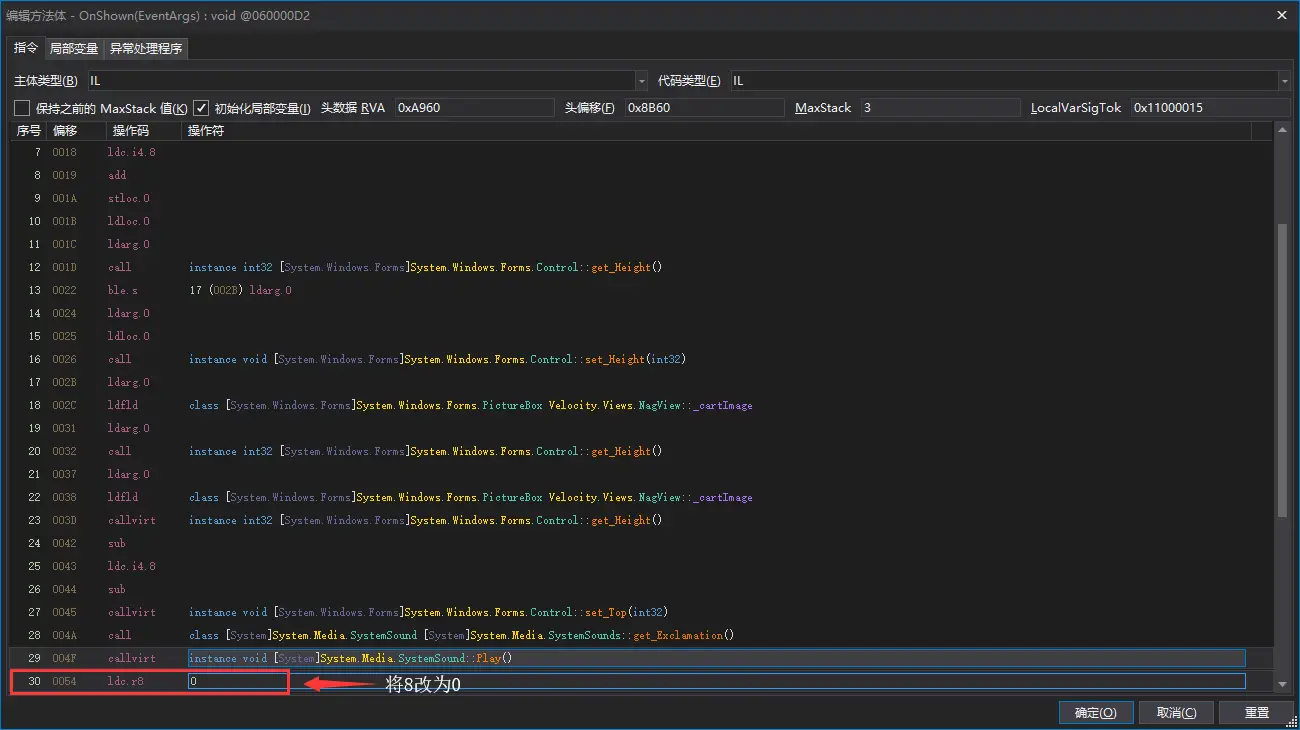Image resolution: width=1300 pixels, height=730 pixels.
Task: Select the 指令 tab
Action: (x=25, y=48)
